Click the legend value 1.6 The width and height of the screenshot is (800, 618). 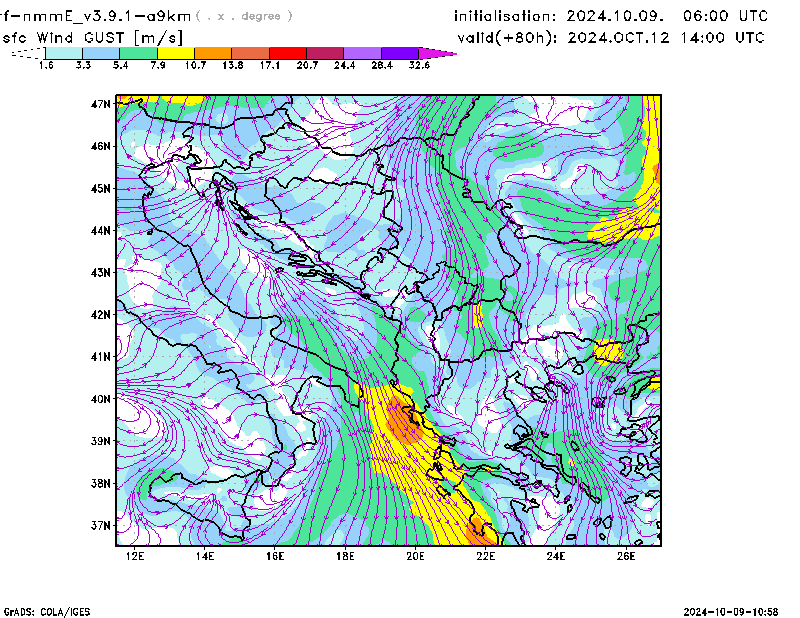(46, 65)
